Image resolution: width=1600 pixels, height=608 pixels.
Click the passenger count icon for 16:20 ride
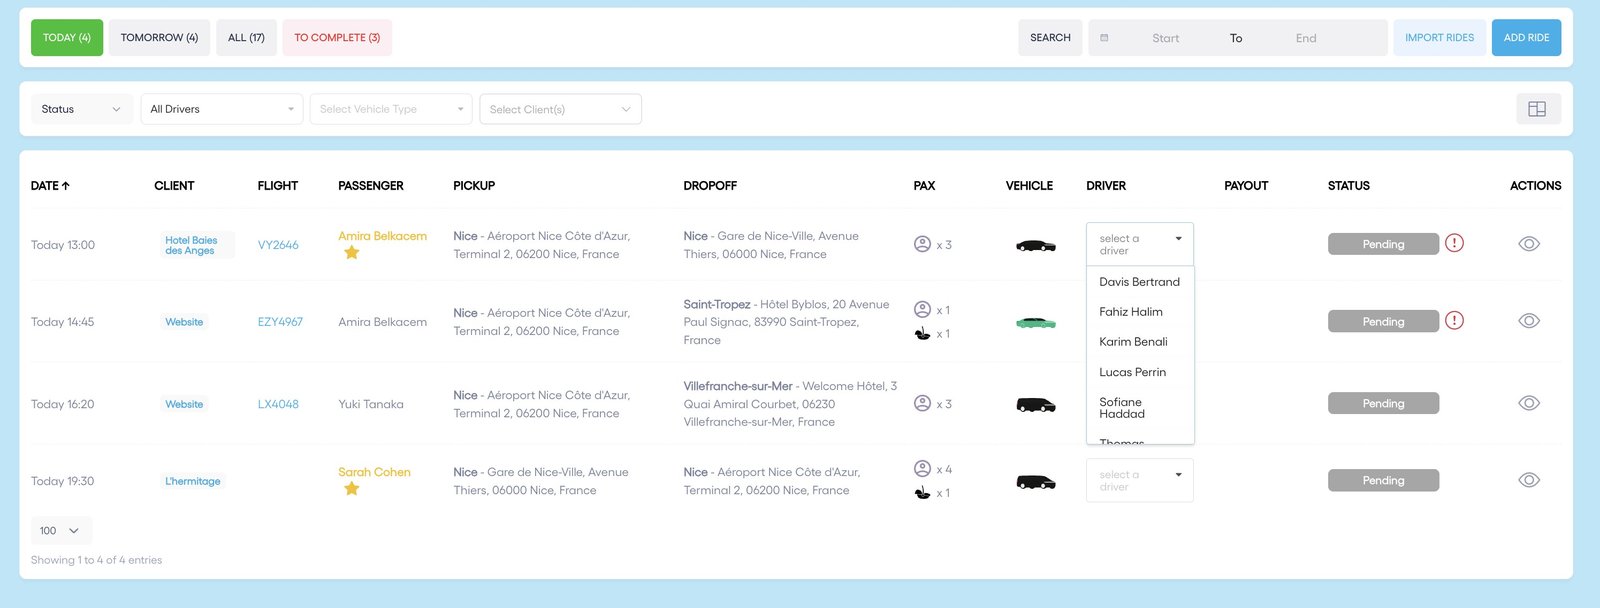tap(922, 403)
